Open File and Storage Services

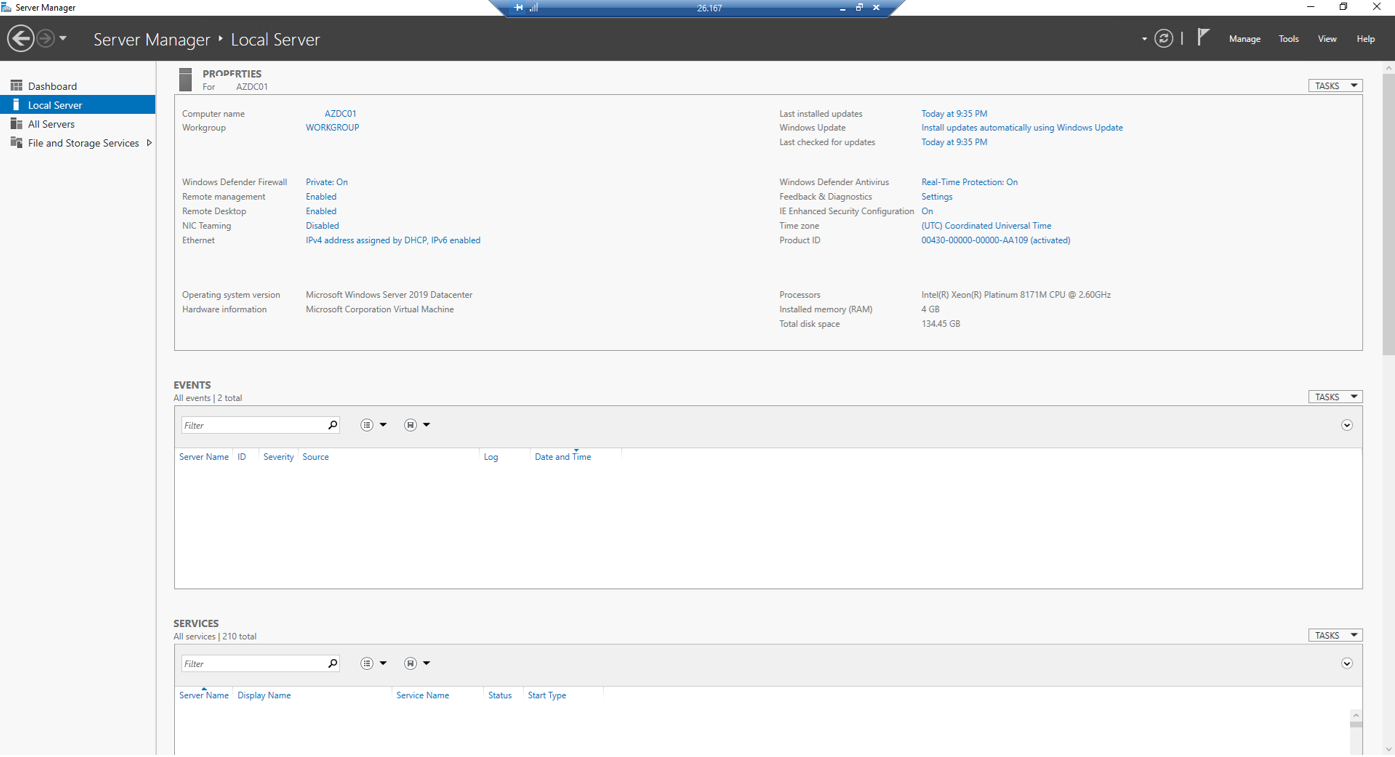pyautogui.click(x=78, y=143)
